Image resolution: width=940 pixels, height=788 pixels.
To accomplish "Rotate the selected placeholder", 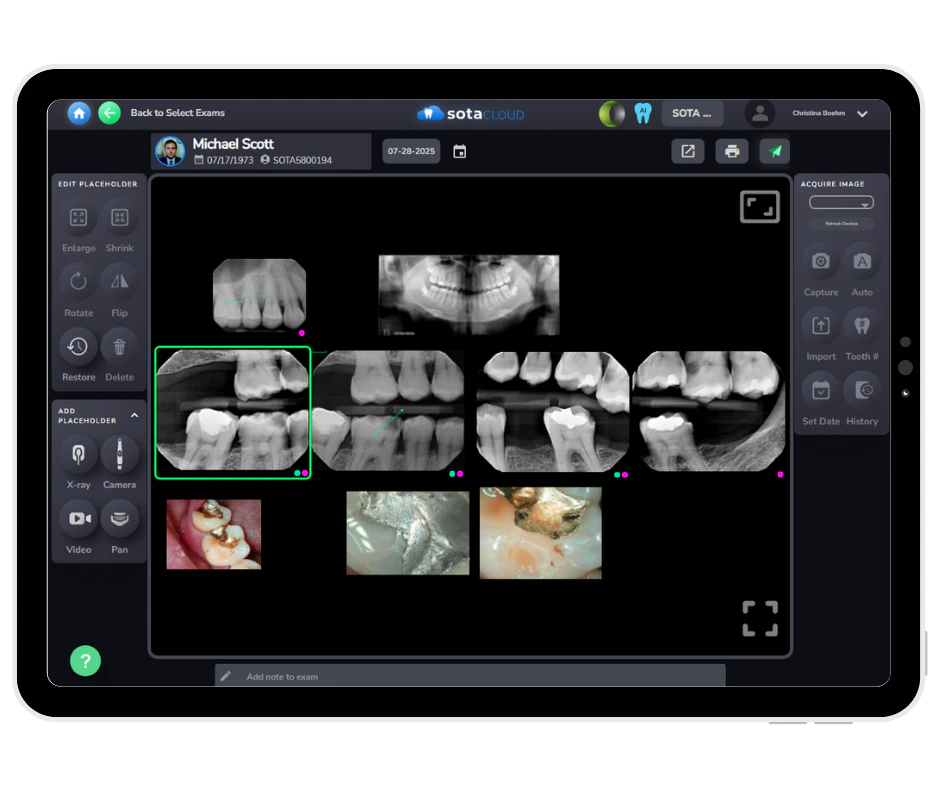I will (78, 282).
